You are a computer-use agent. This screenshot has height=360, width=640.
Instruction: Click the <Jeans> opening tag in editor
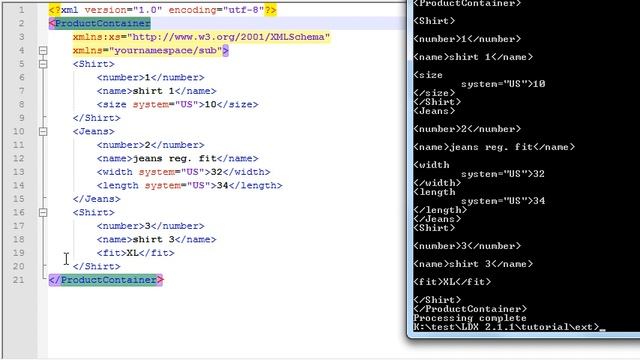(x=93, y=131)
